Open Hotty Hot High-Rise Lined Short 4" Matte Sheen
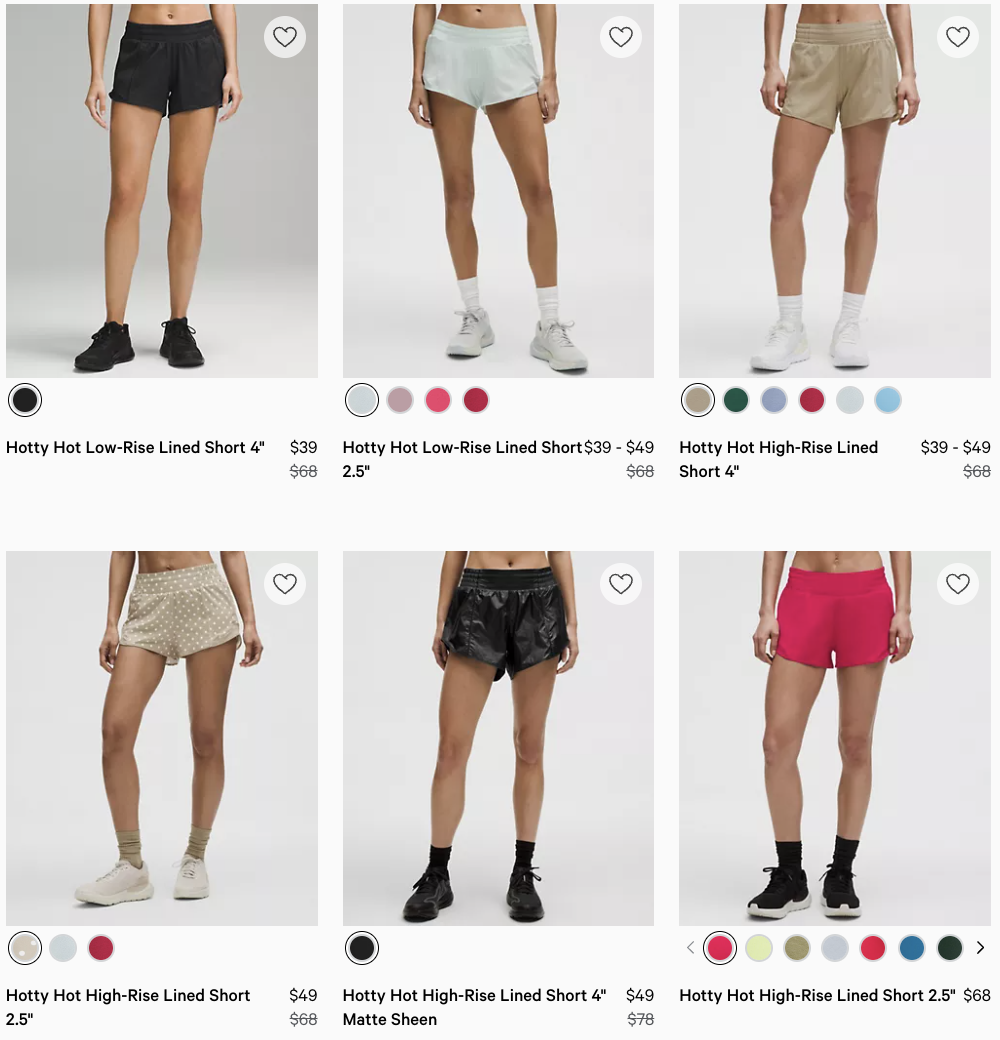The width and height of the screenshot is (1000, 1040). [x=474, y=1007]
